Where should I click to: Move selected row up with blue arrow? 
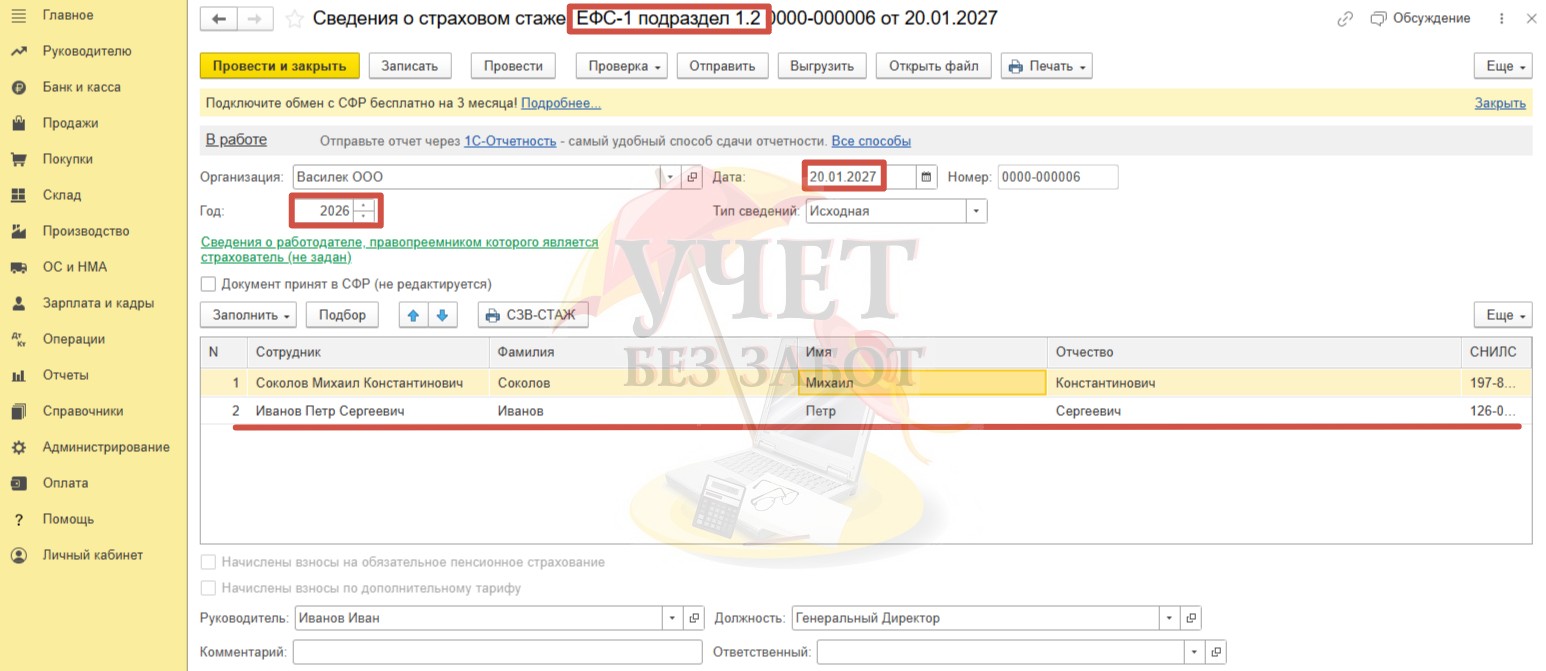click(x=412, y=315)
